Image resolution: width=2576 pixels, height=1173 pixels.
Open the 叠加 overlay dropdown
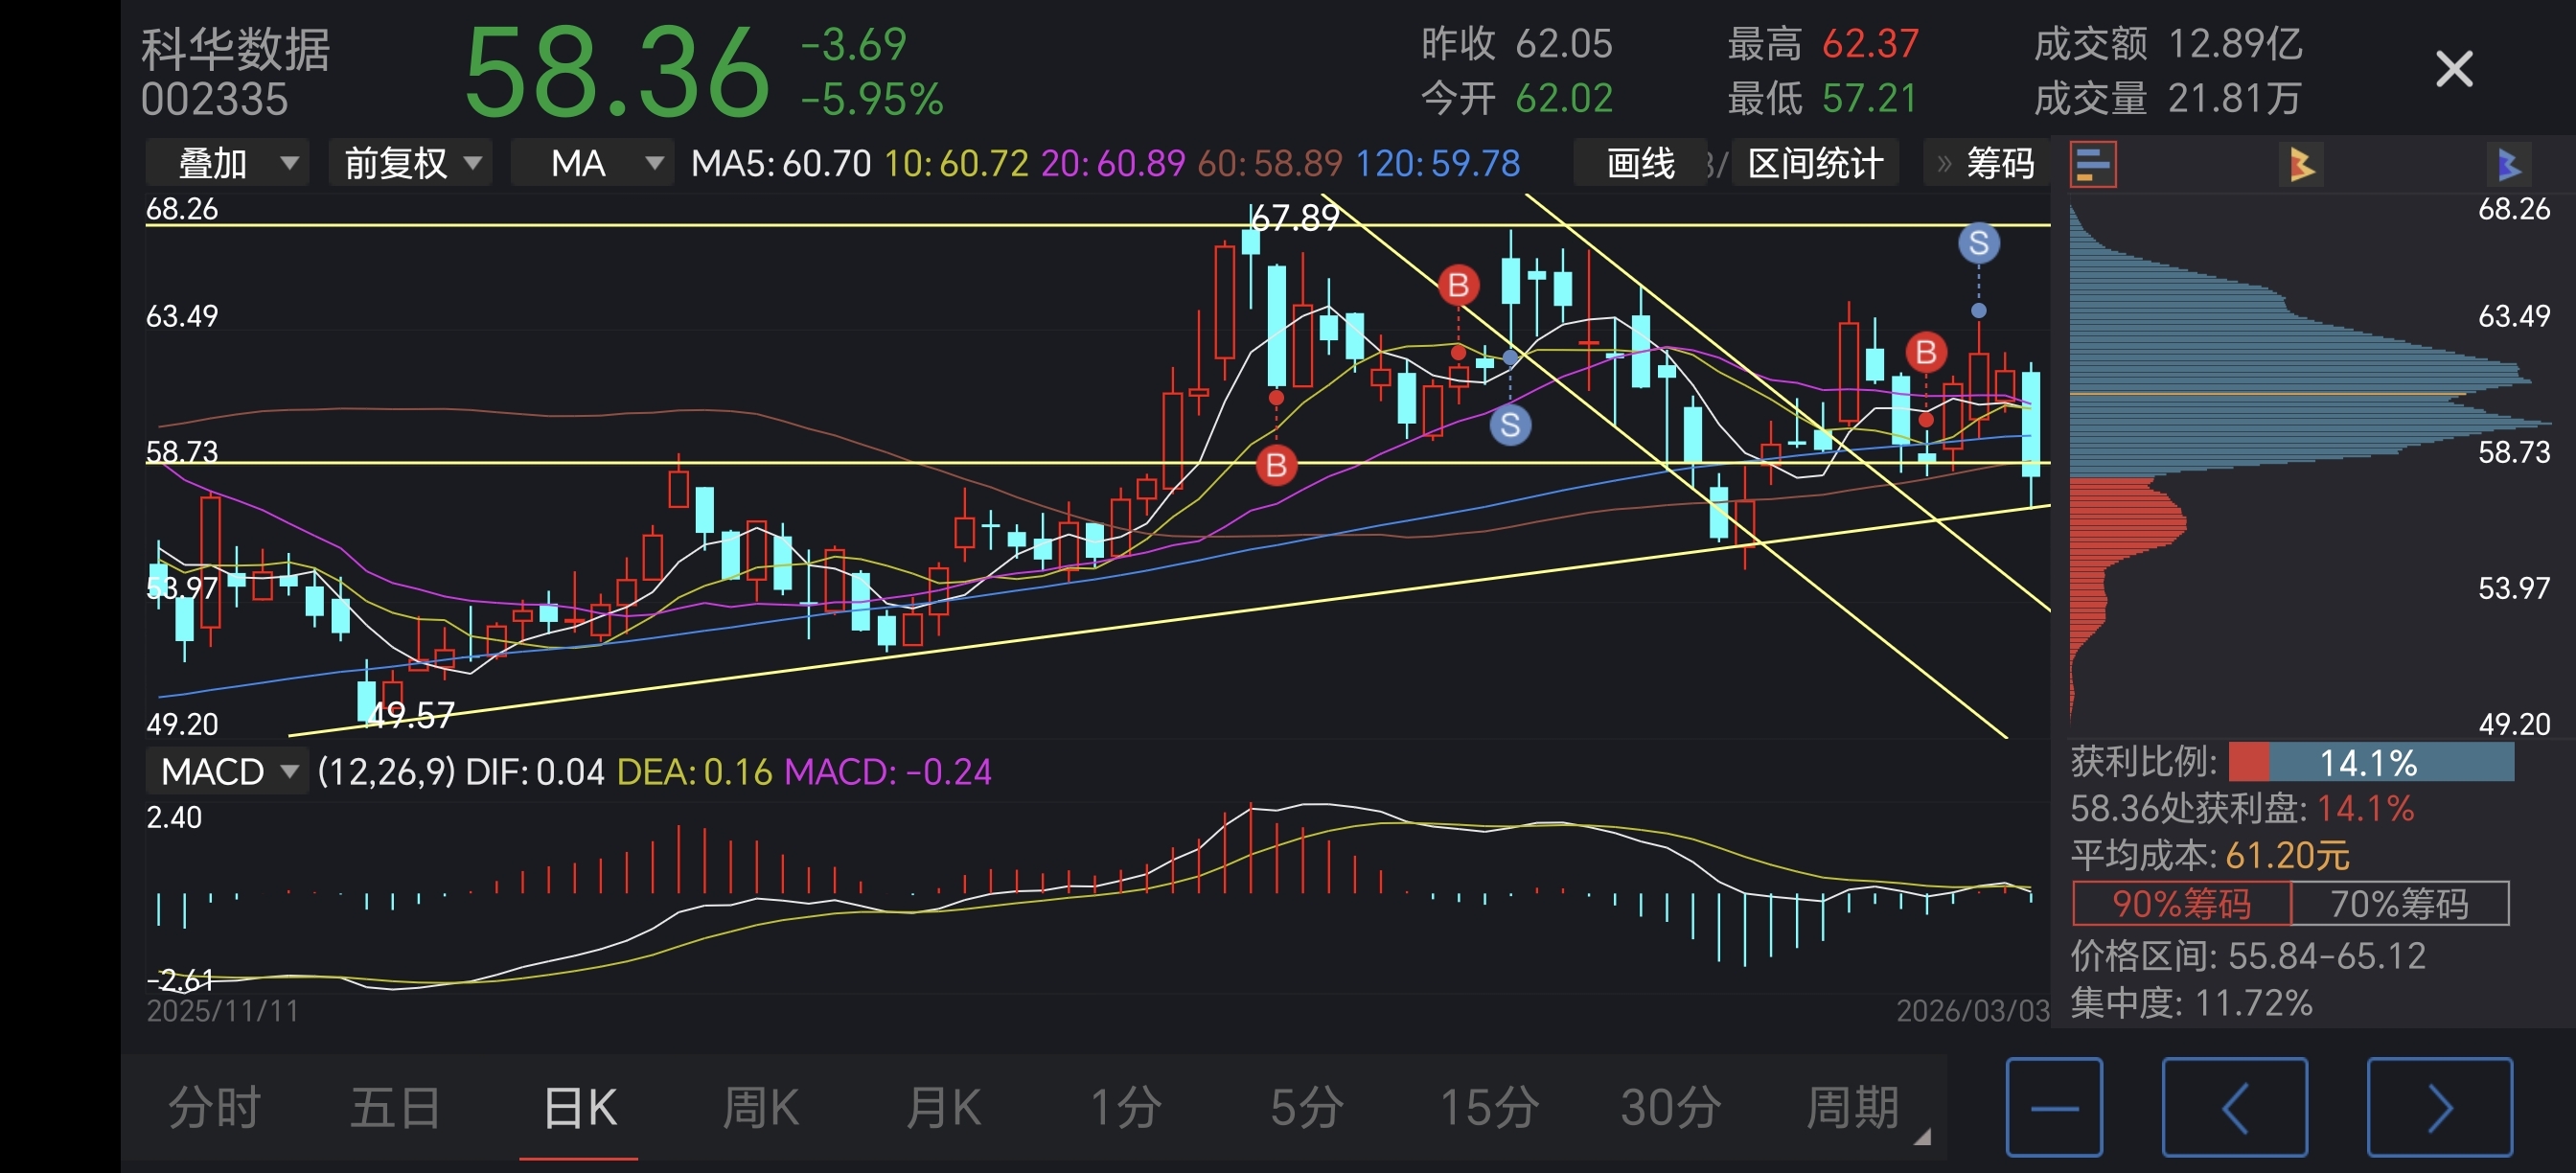click(227, 163)
